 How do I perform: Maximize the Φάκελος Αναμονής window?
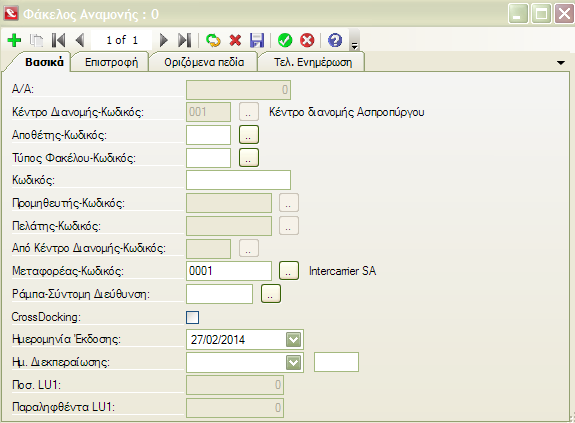[x=541, y=14]
